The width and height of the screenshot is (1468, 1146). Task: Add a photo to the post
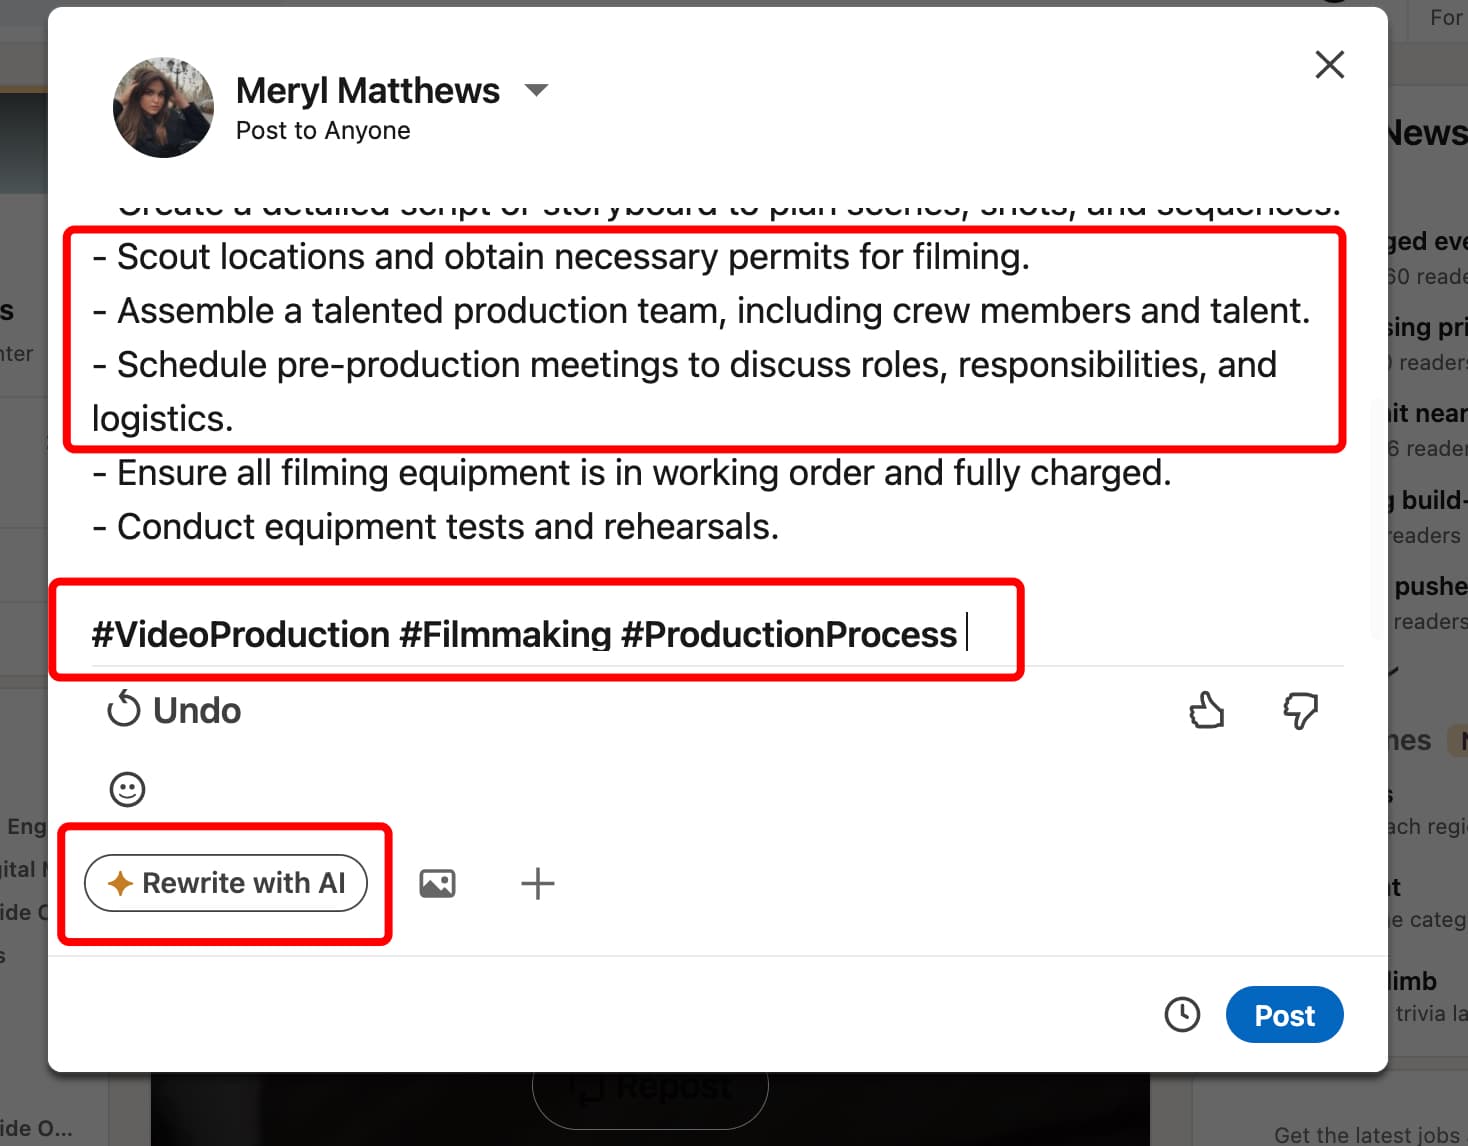pos(437,883)
